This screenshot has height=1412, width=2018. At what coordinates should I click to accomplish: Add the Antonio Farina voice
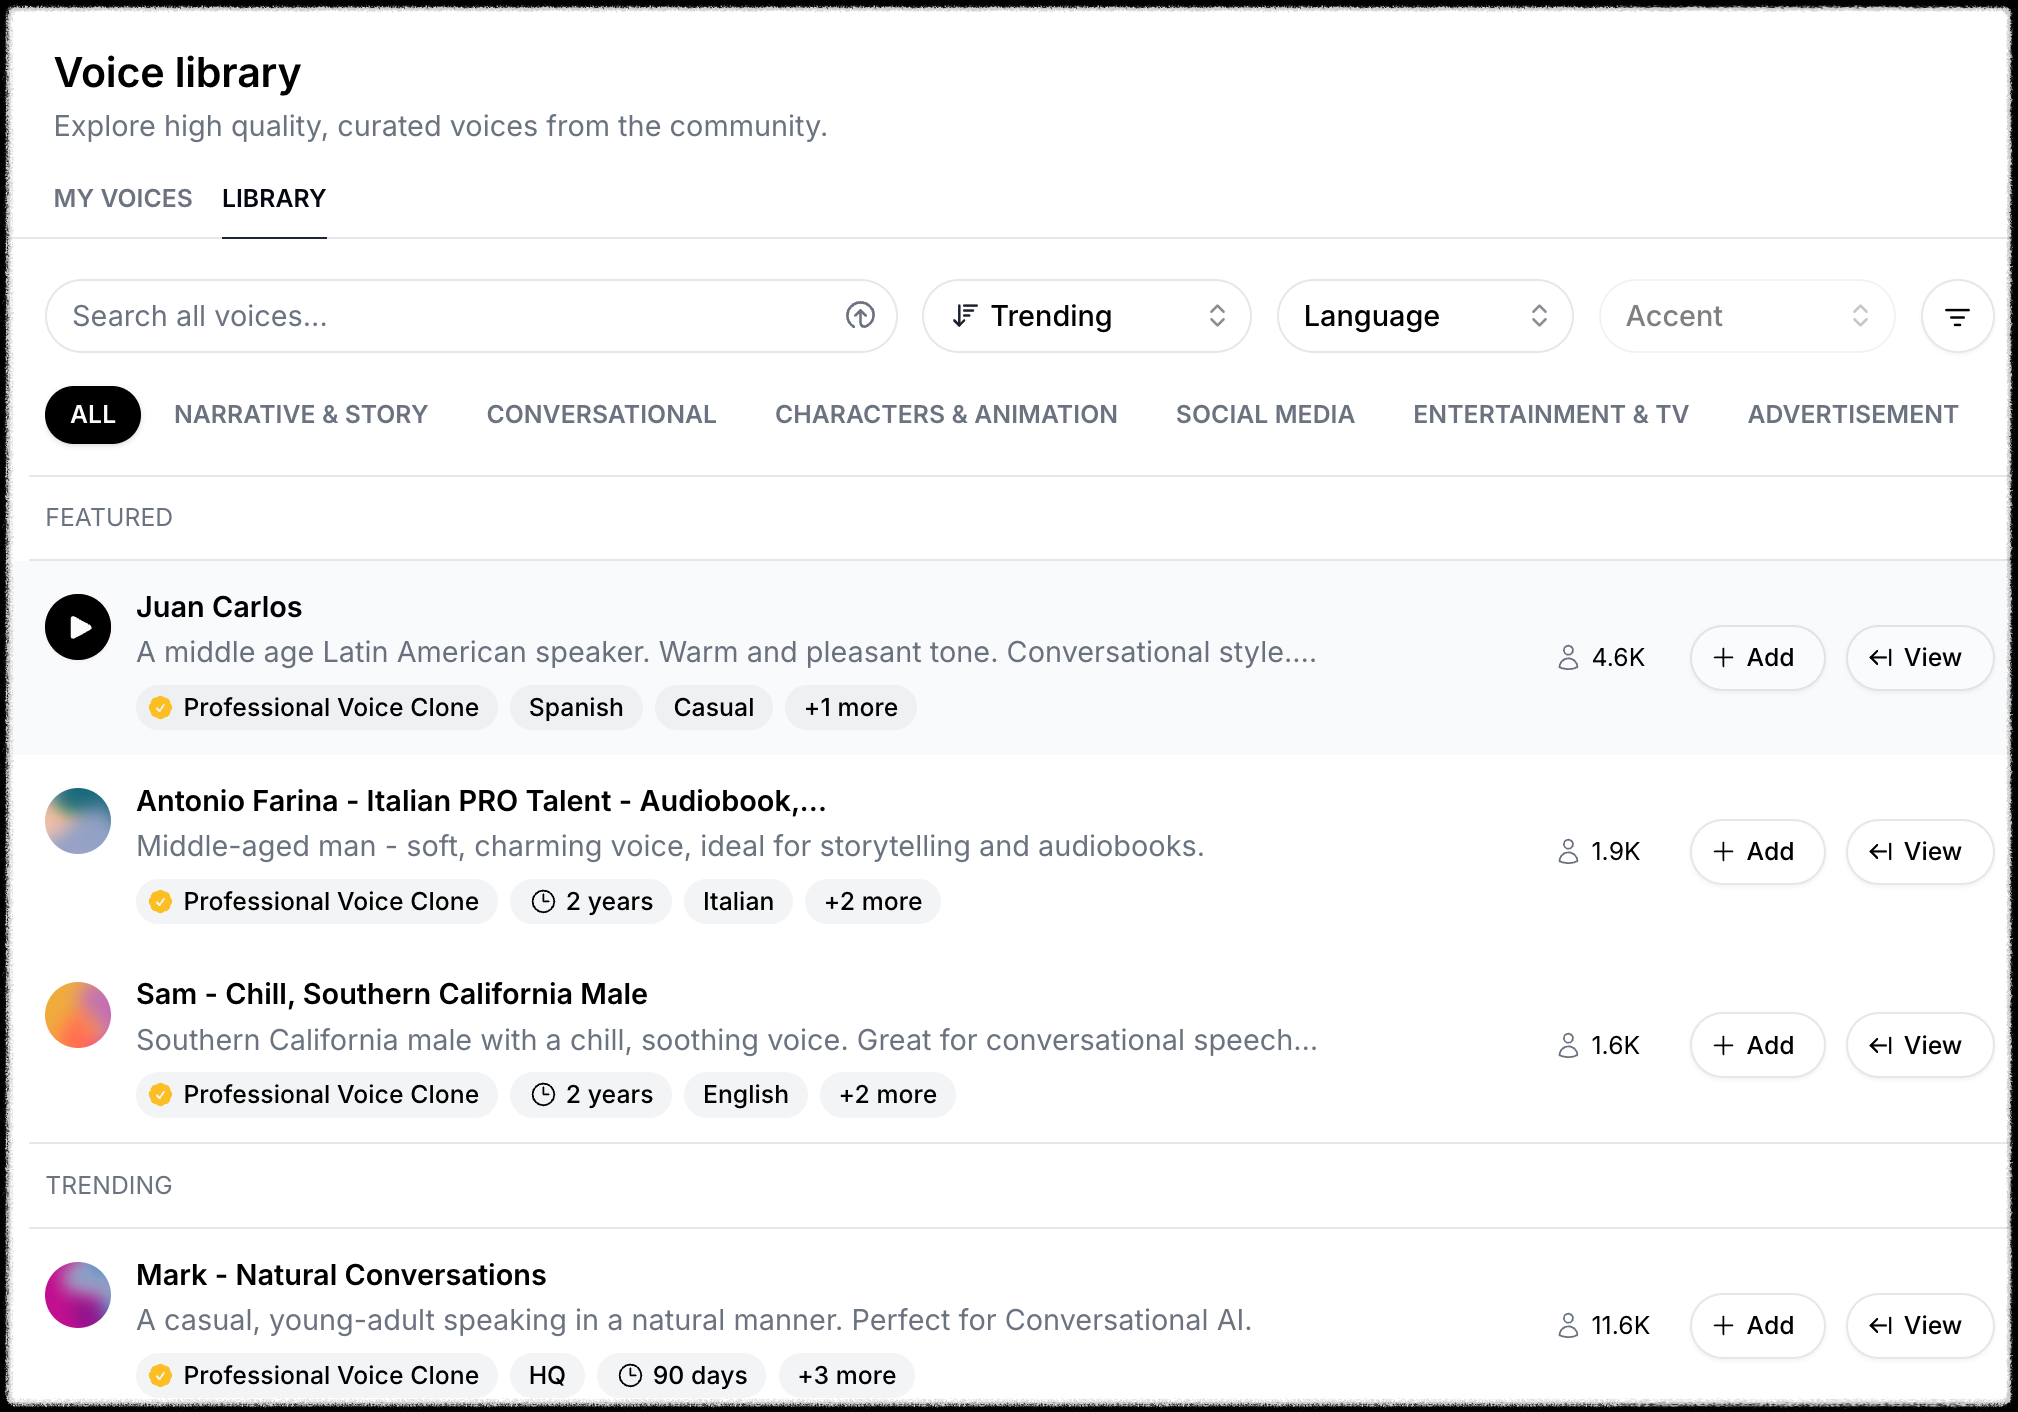(1756, 852)
